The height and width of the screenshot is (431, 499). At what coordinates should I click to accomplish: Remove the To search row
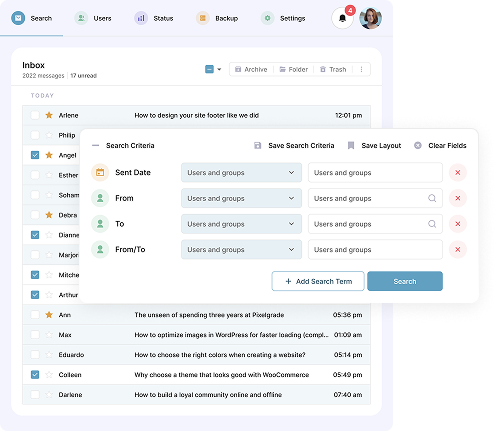[458, 224]
